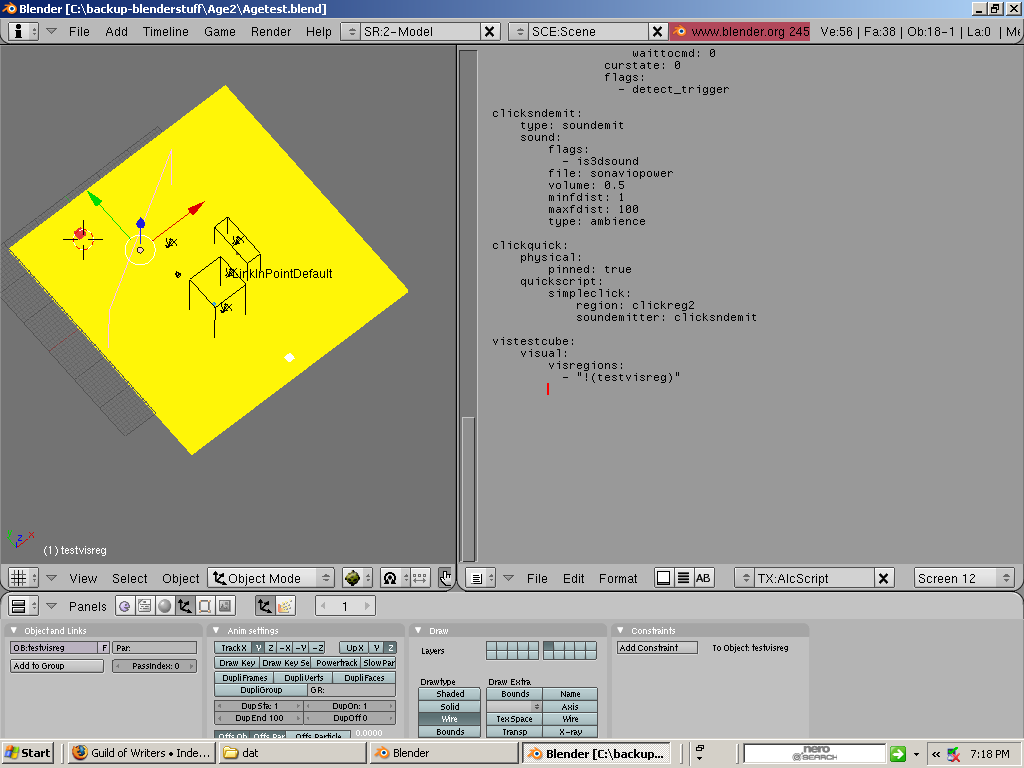Screen dimensions: 1024x768
Task: Click Add to Group button
Action: (x=57, y=666)
